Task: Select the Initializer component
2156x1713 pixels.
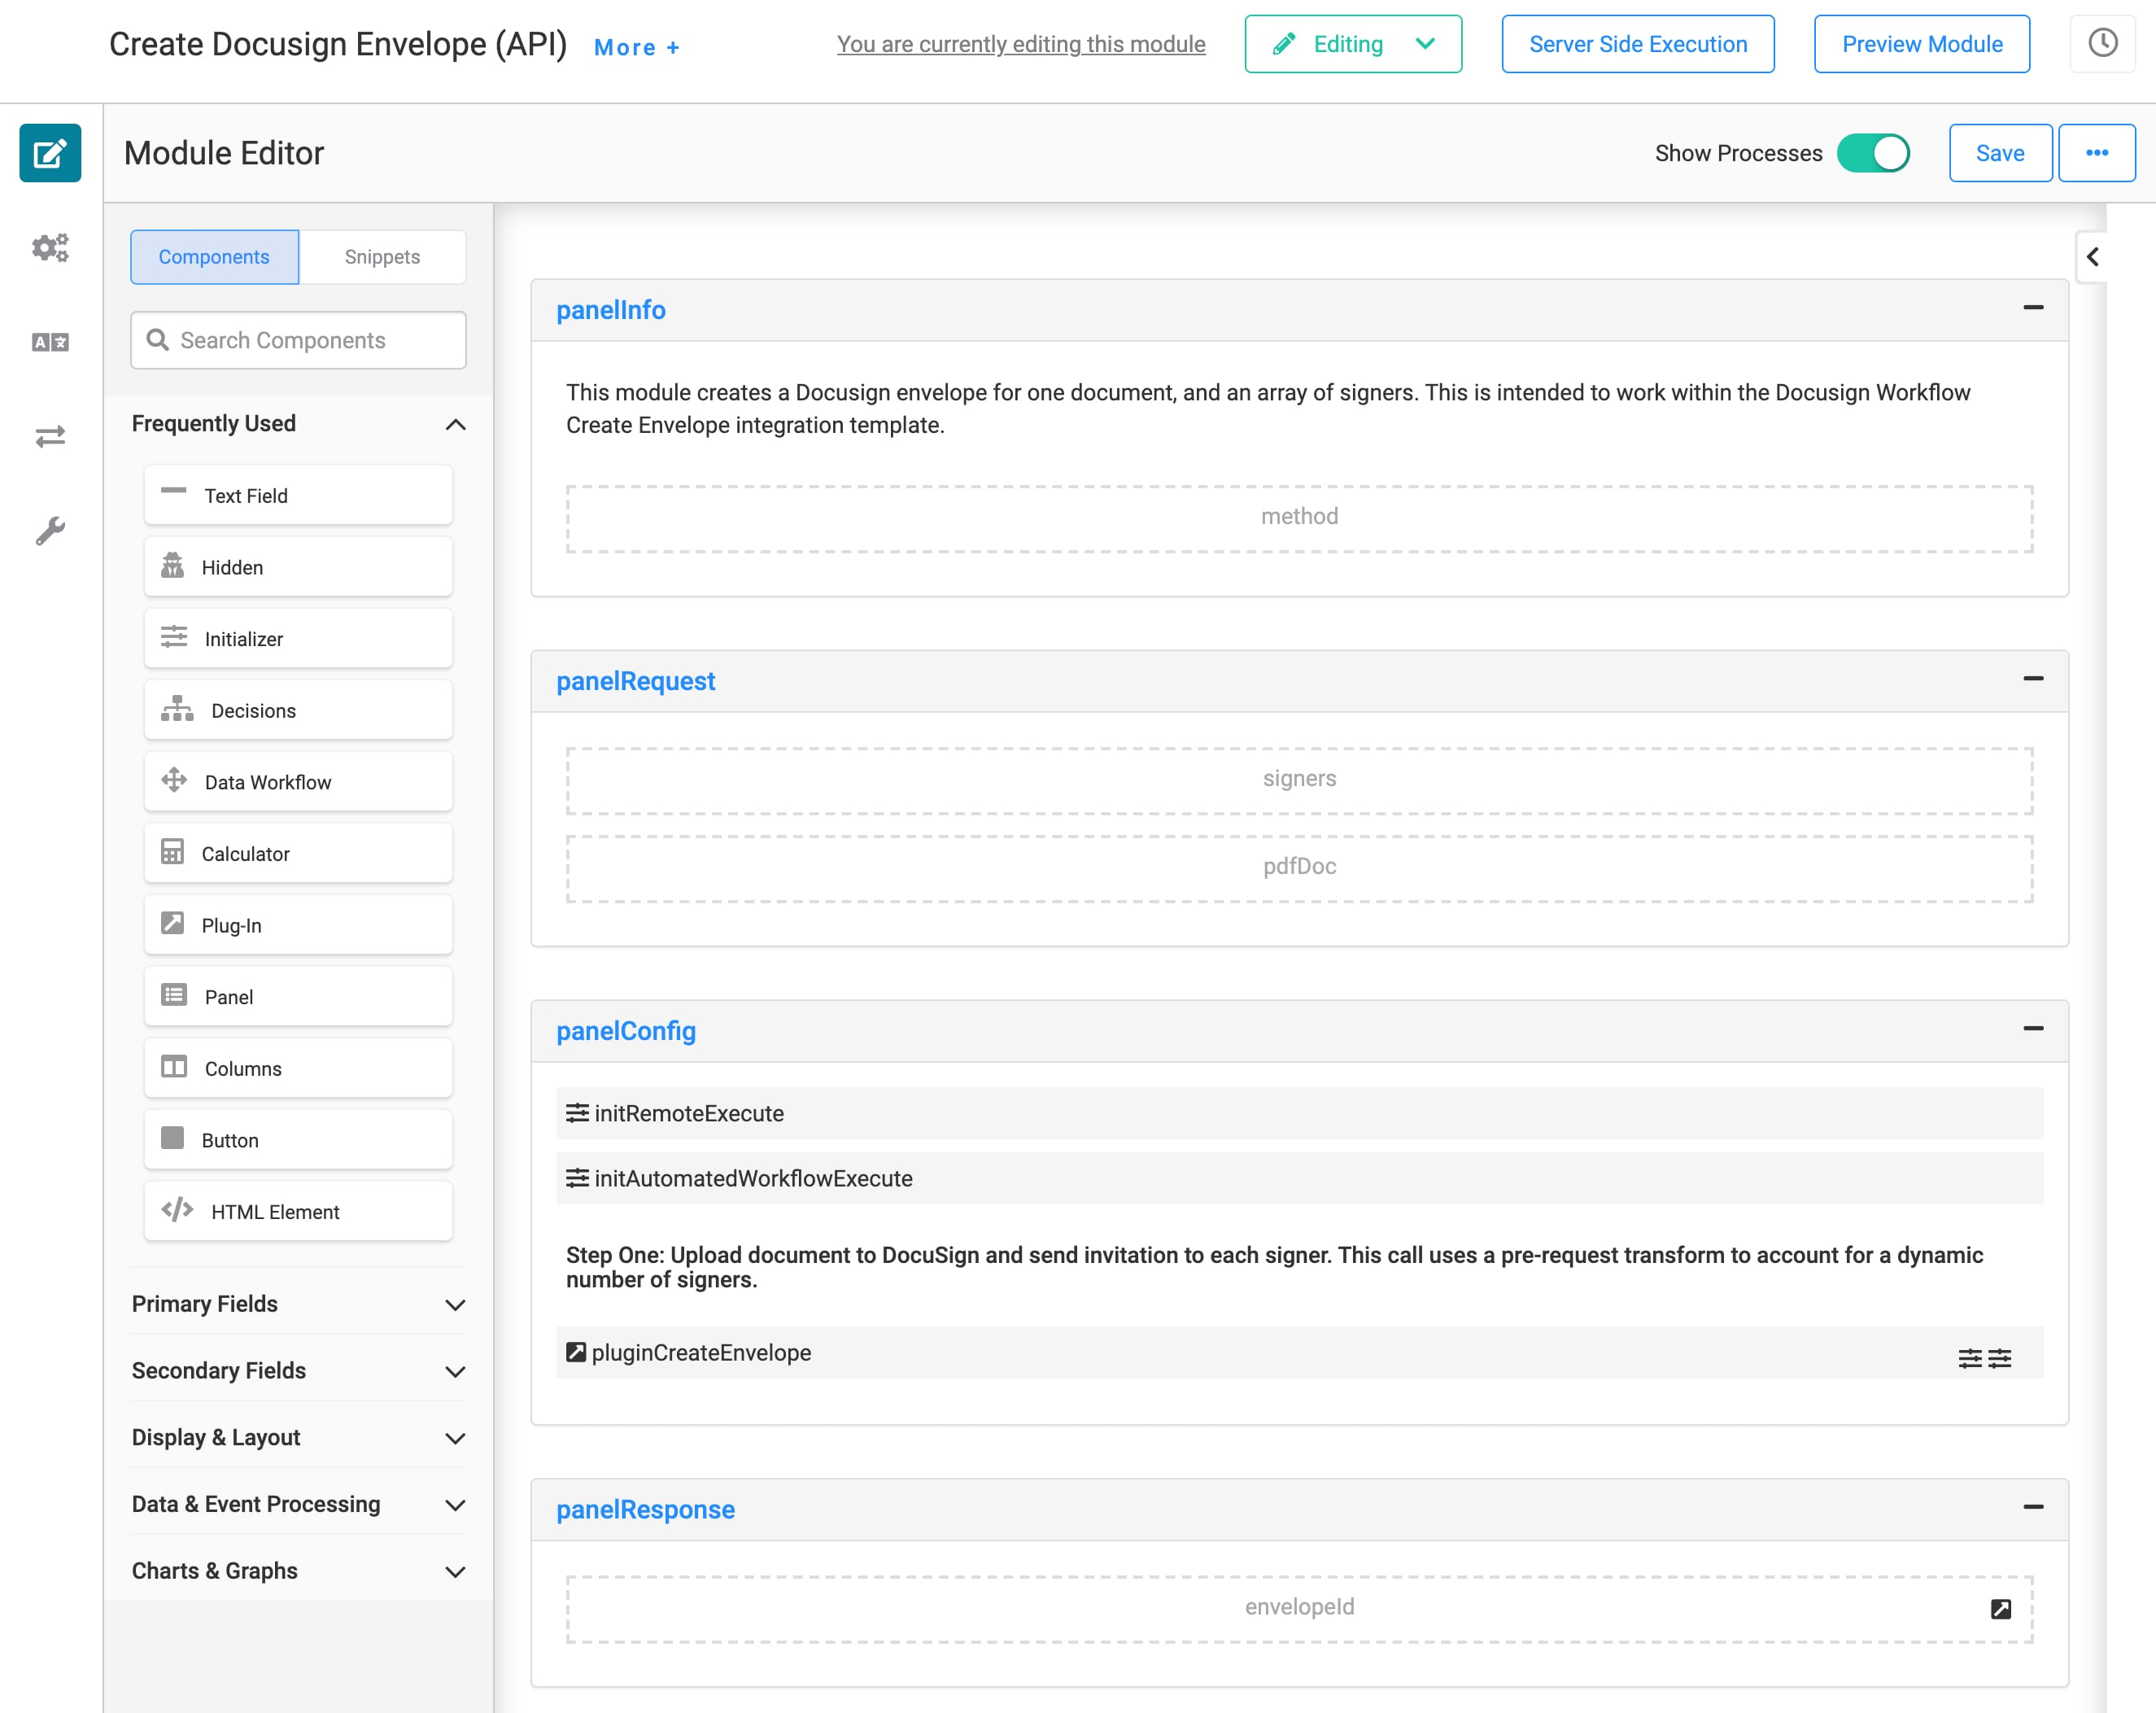Action: 298,638
